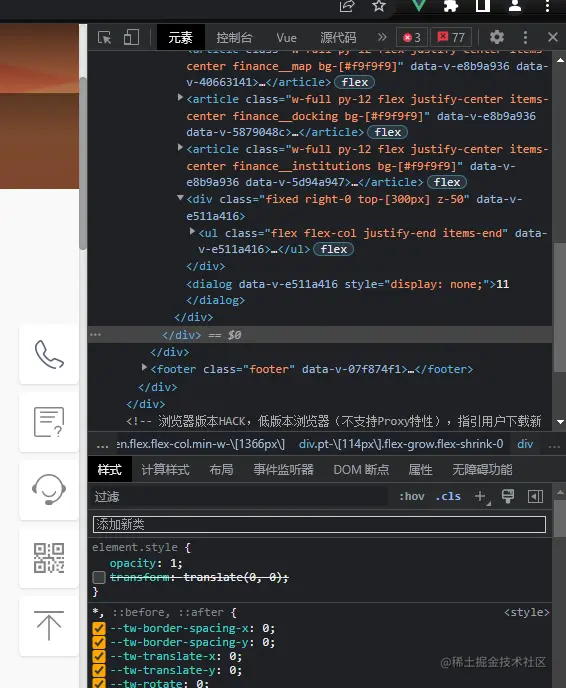
Task: Click elements panel scrollbar up arrow
Action: pos(560,61)
